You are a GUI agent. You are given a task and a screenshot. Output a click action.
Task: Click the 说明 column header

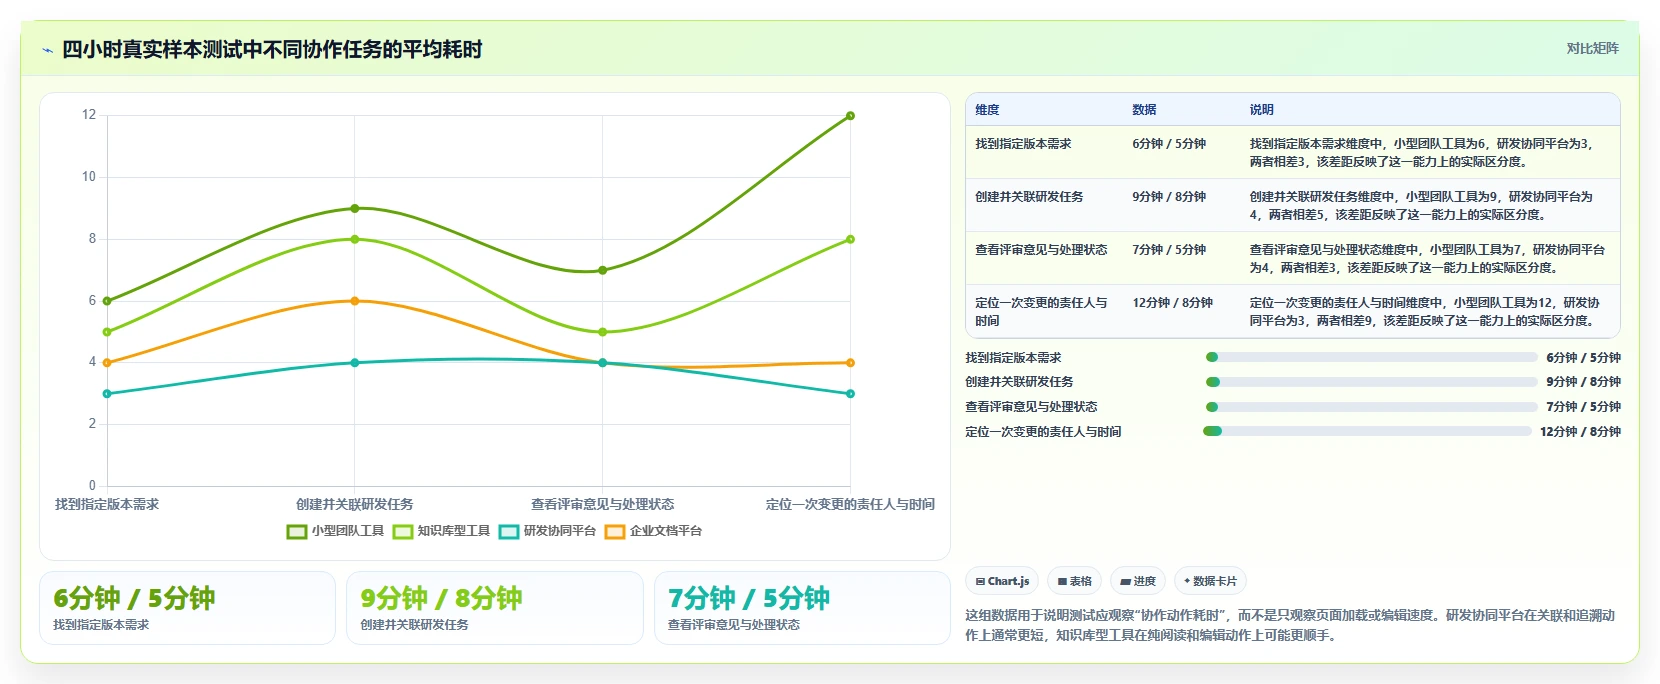(1261, 110)
